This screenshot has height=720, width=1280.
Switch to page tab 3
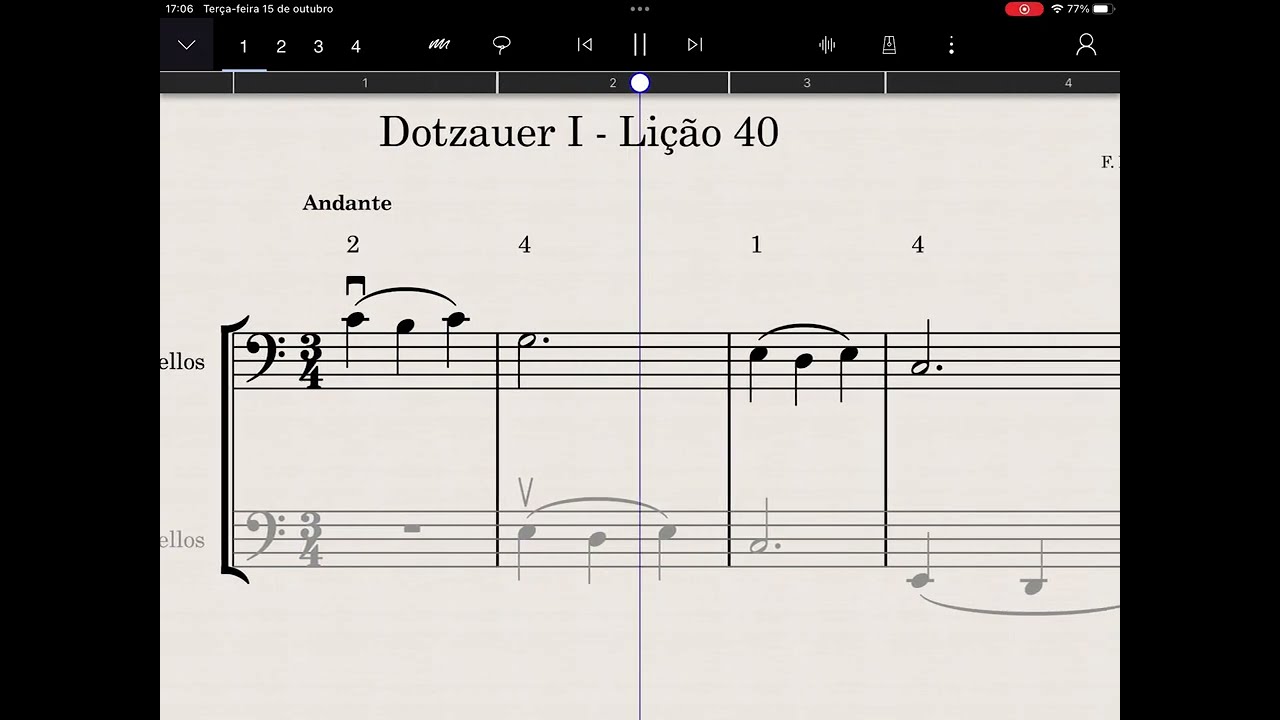click(x=318, y=46)
